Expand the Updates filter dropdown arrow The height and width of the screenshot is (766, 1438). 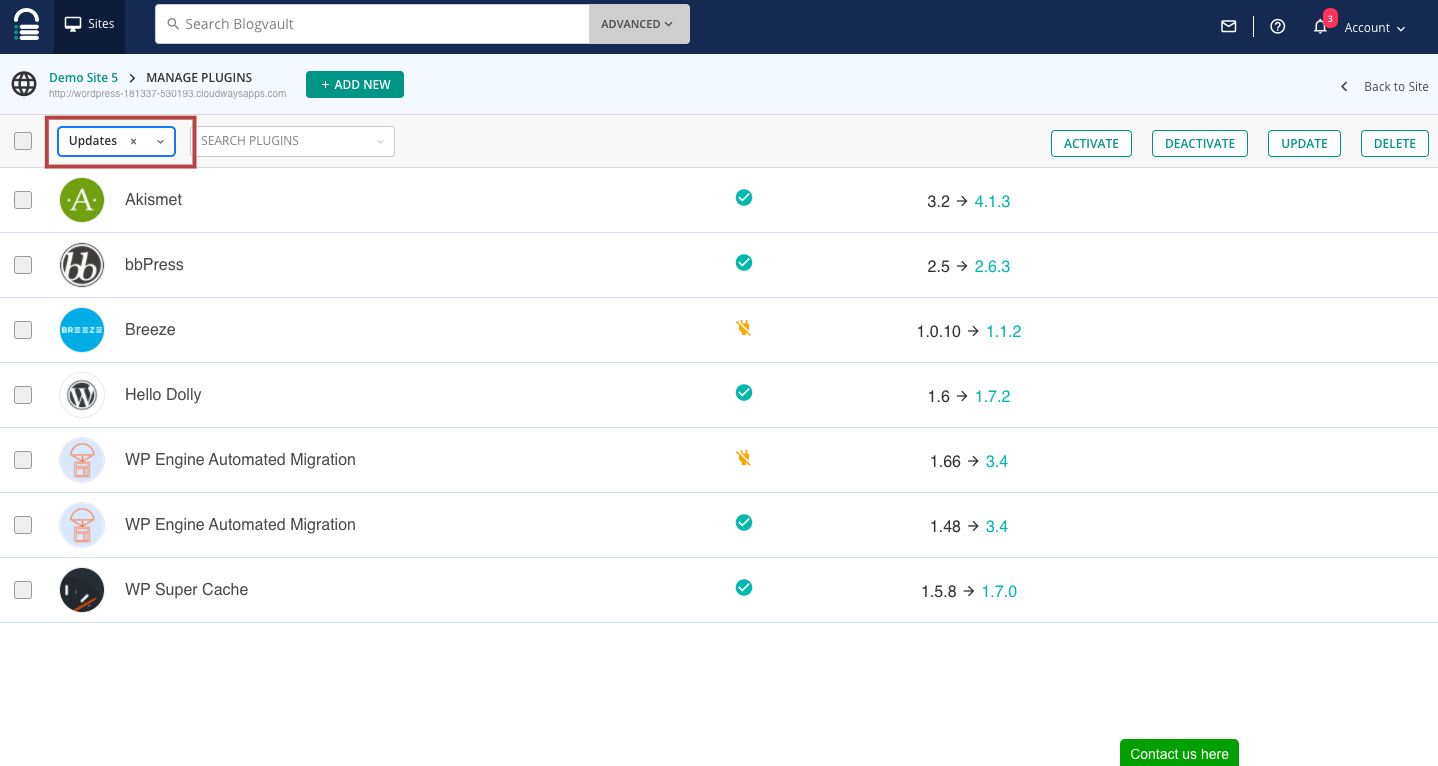point(160,142)
